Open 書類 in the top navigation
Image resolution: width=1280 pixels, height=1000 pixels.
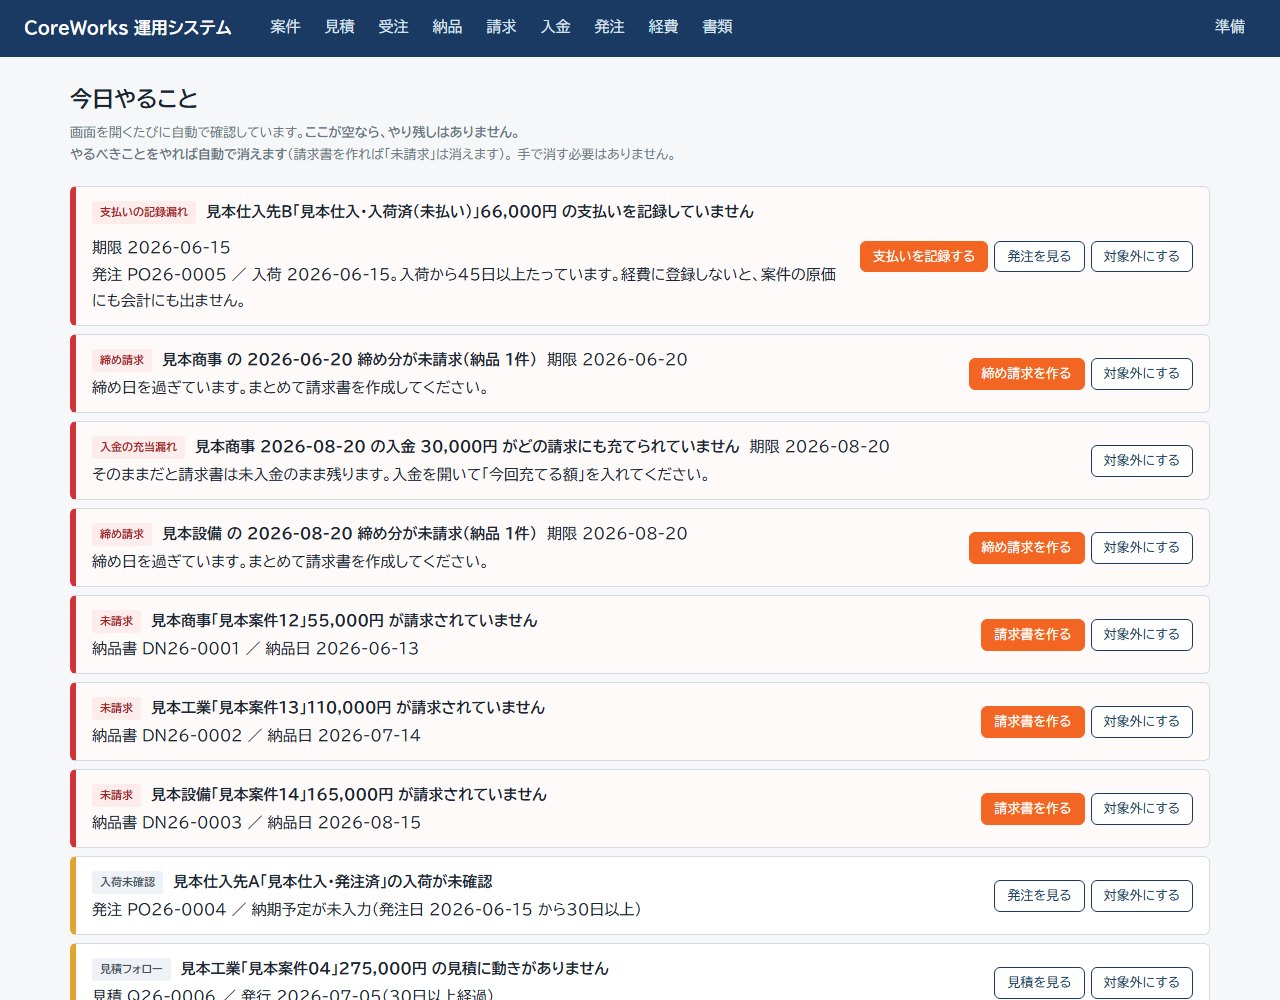pos(717,27)
